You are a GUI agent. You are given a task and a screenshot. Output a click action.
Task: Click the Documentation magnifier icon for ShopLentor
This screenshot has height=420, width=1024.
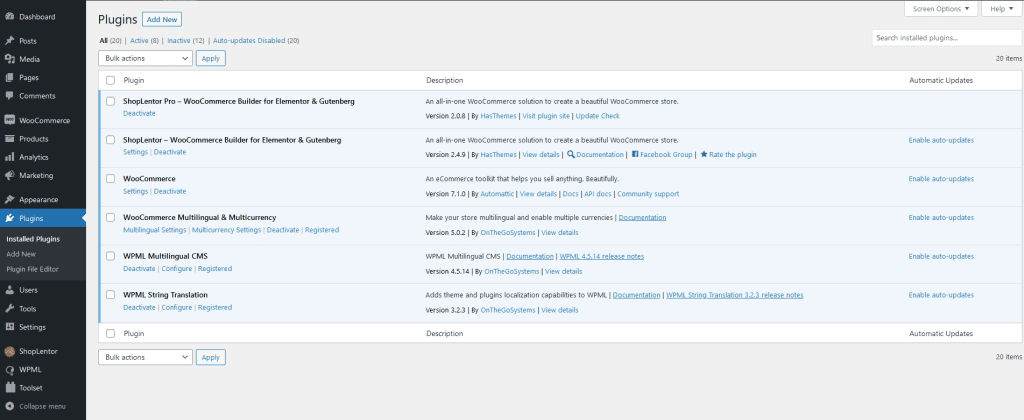(x=571, y=155)
